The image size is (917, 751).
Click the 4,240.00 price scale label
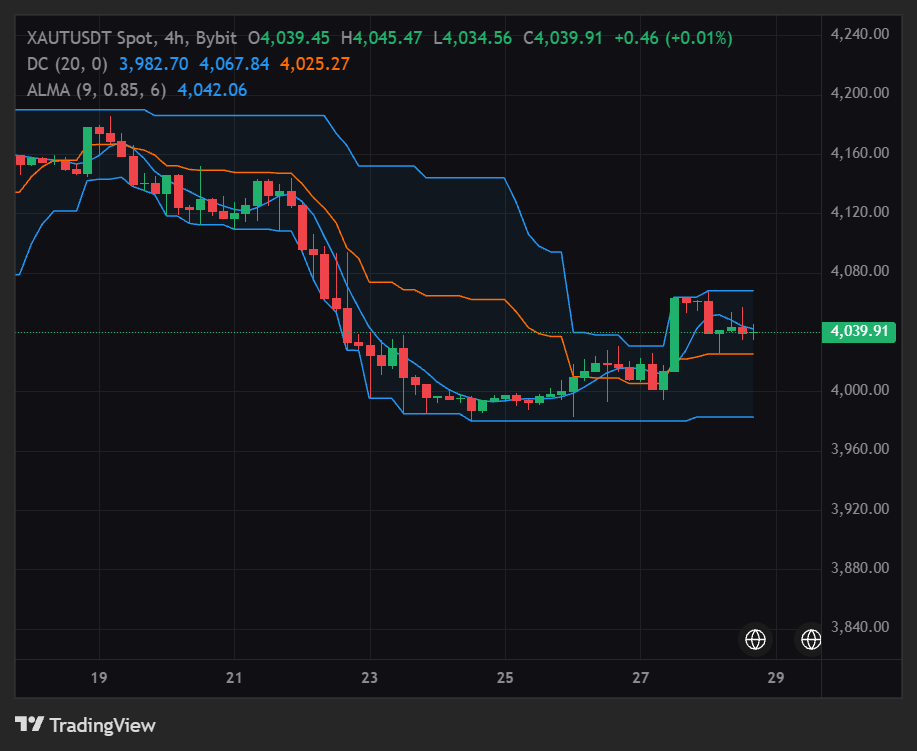(860, 34)
